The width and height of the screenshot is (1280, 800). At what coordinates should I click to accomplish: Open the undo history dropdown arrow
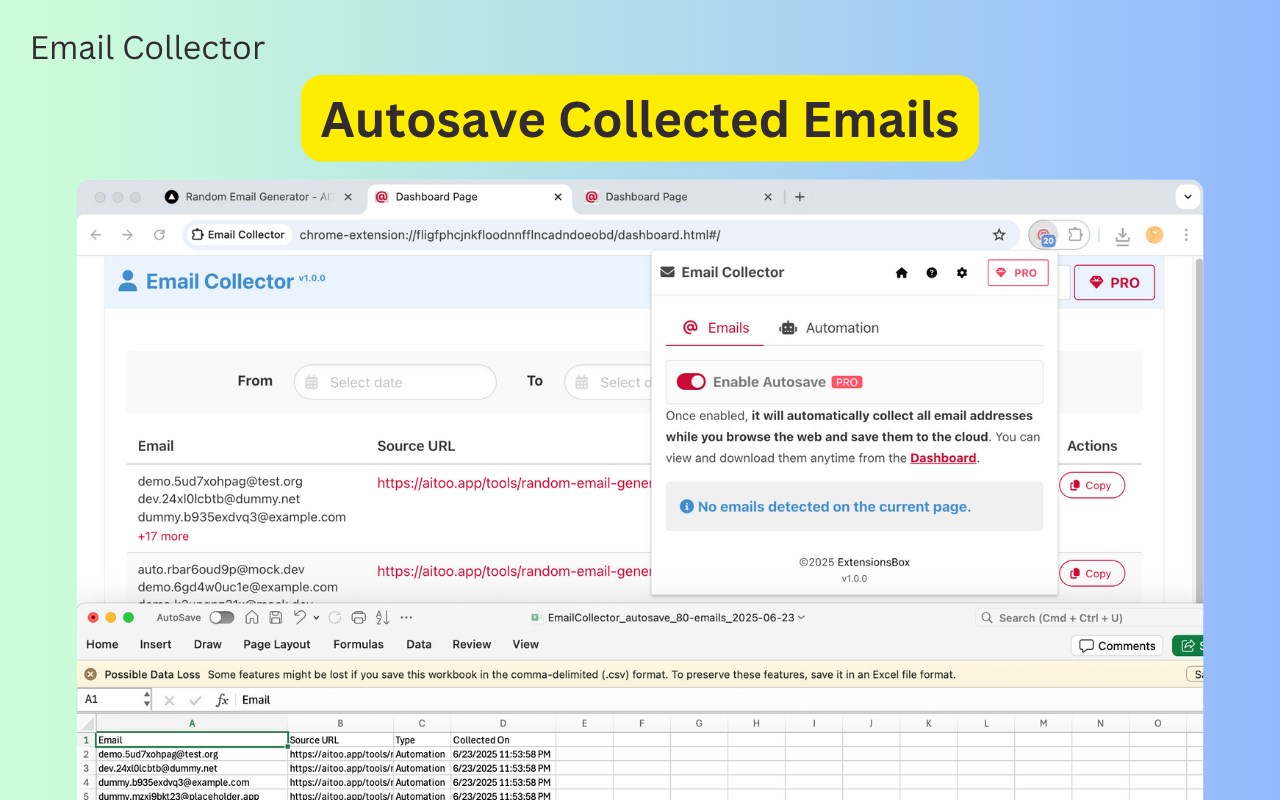[316, 618]
